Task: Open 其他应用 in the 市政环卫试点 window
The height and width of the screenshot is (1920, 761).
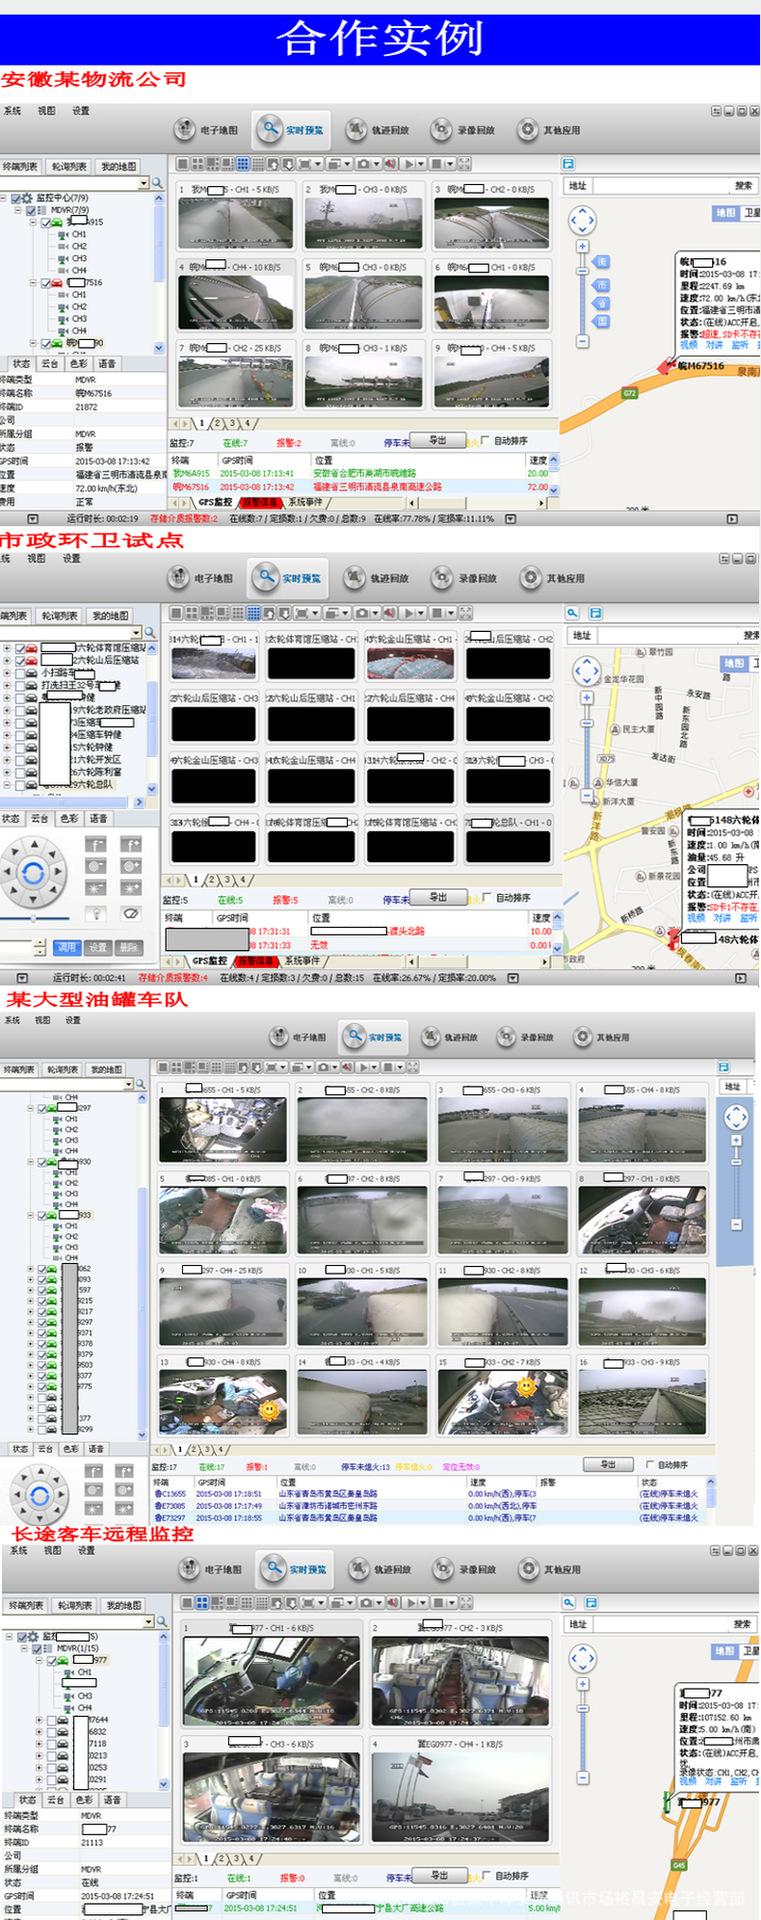Action: coord(551,578)
